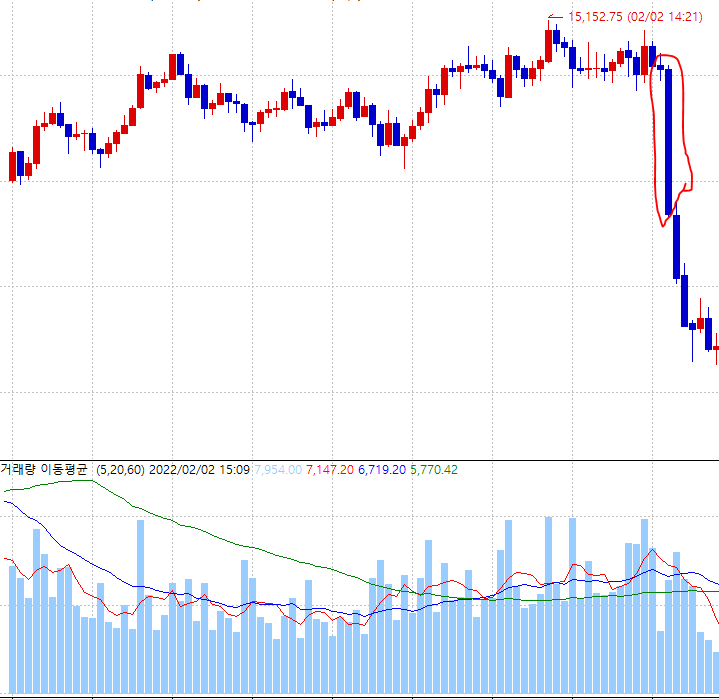Select the red 7,147.20 average value
The width and height of the screenshot is (719, 699).
point(331,469)
